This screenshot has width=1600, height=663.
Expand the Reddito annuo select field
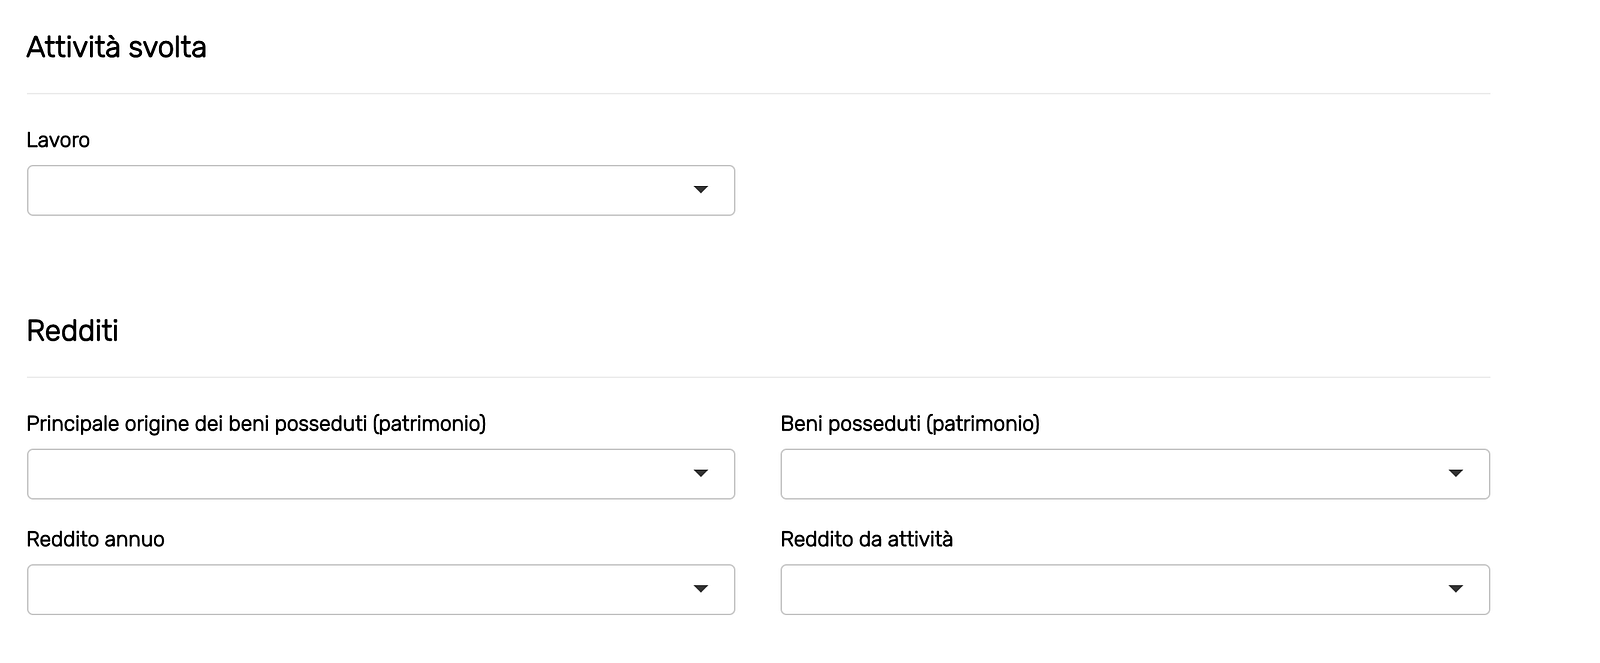(360, 589)
